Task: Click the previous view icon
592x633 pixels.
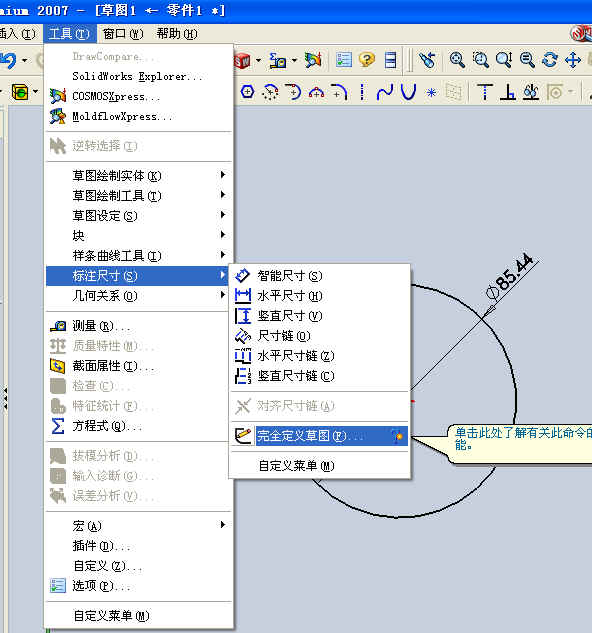Action: pyautogui.click(x=428, y=60)
